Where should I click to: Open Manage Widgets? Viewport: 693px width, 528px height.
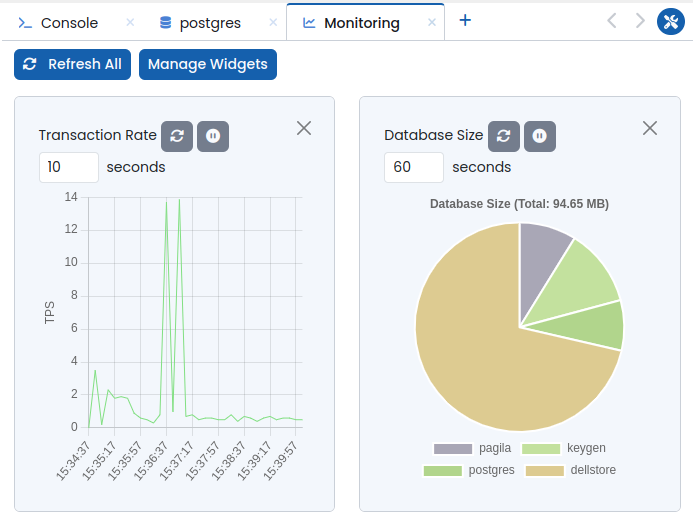pyautogui.click(x=208, y=65)
